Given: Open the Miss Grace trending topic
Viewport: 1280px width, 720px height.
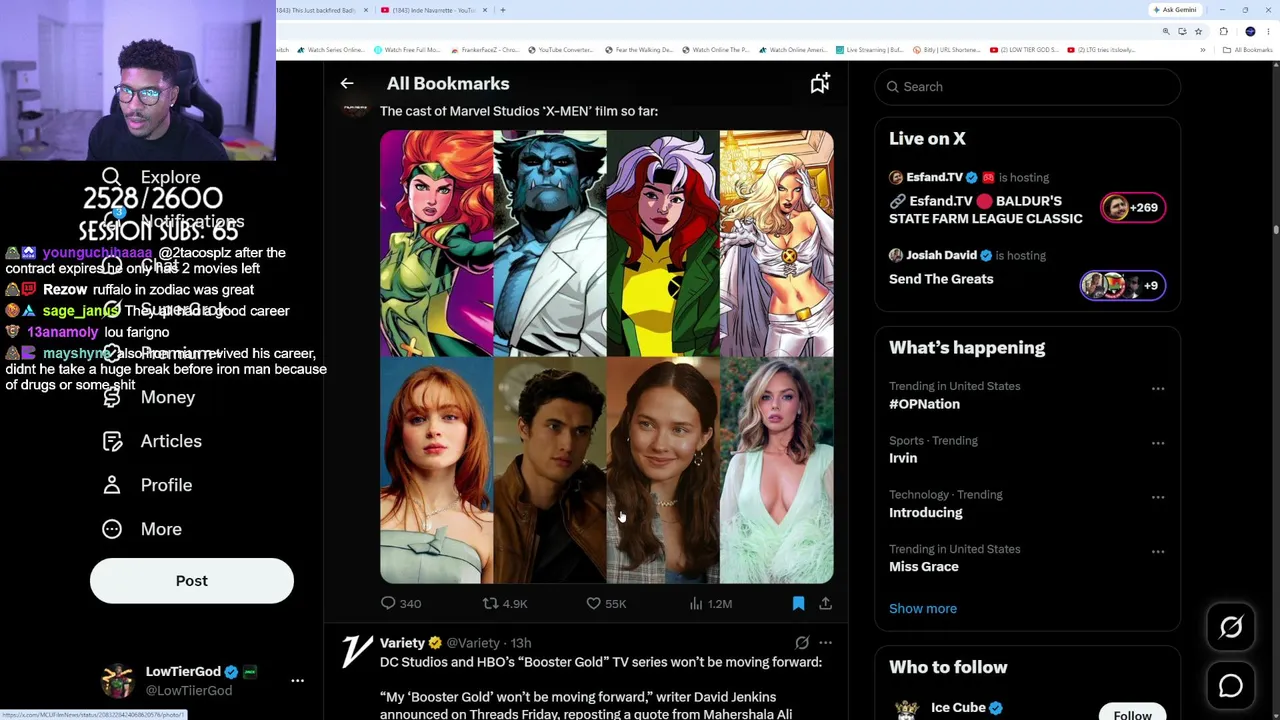Looking at the screenshot, I should click(924, 567).
